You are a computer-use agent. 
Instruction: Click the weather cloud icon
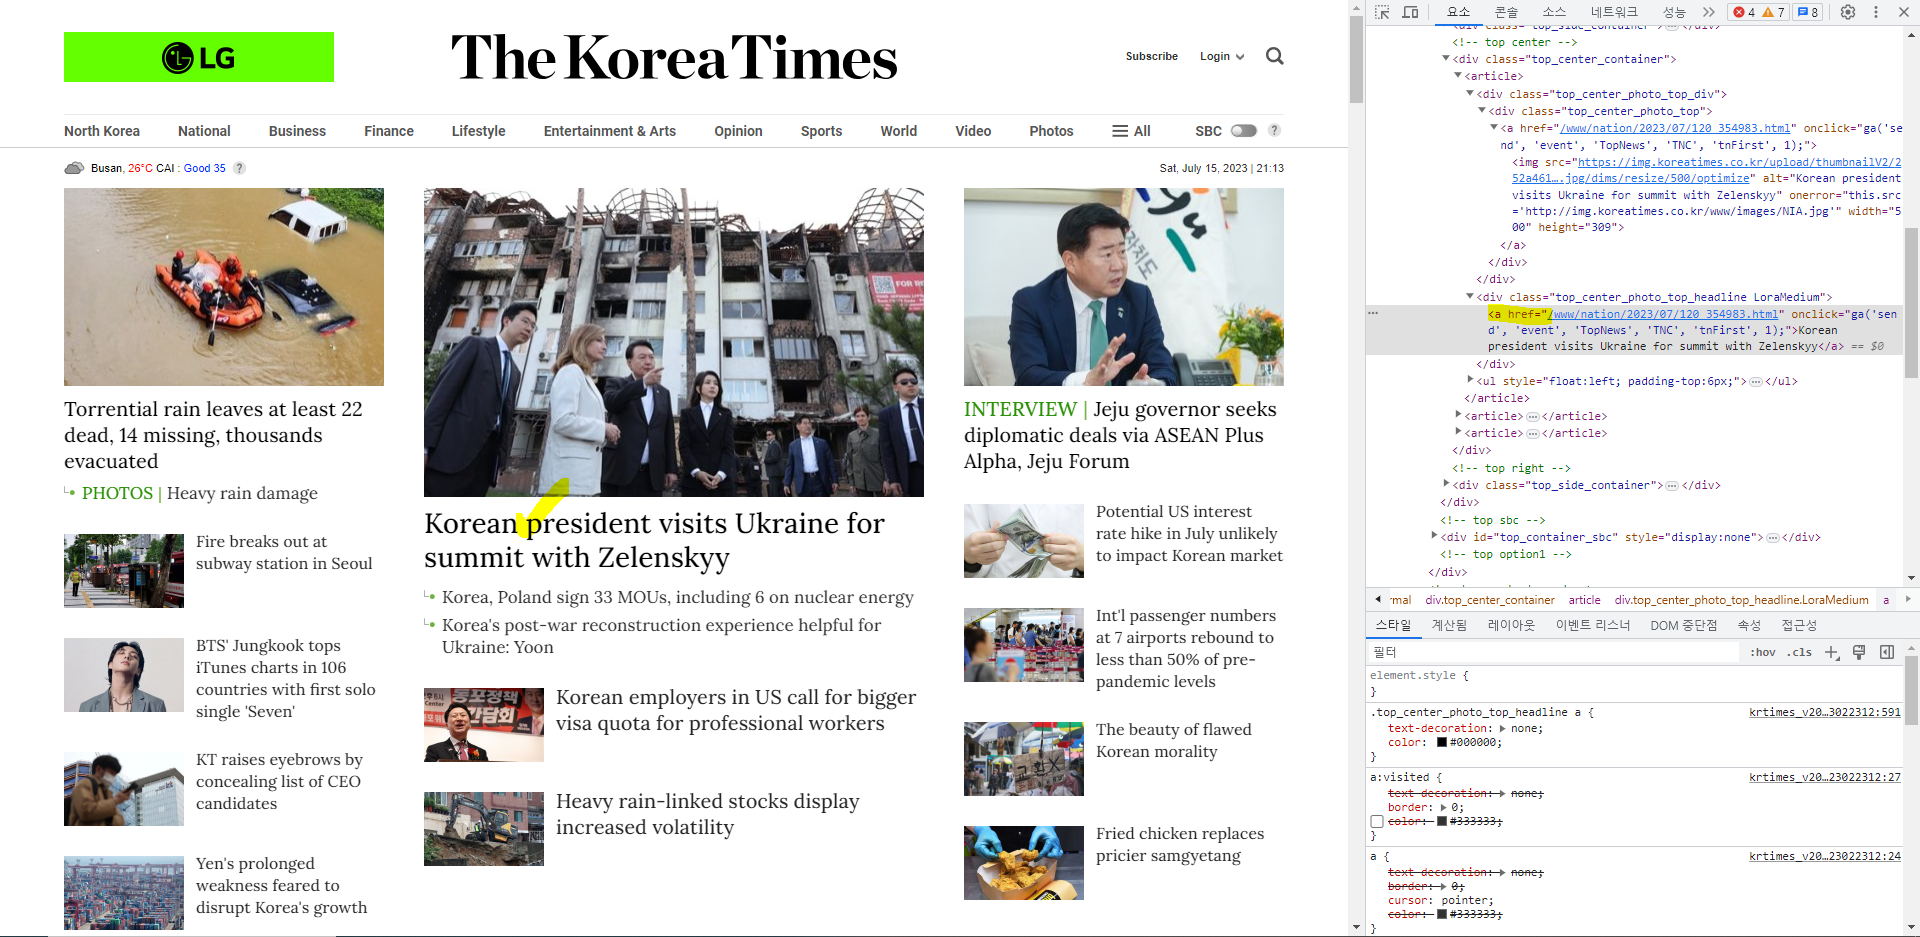click(x=74, y=168)
